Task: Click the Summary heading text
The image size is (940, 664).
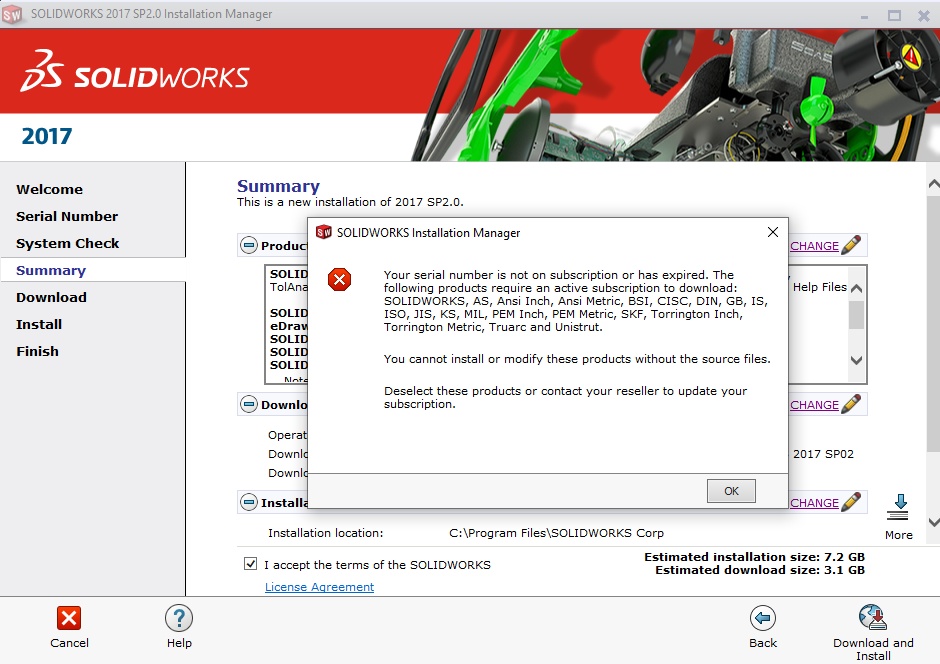Action: 278,186
